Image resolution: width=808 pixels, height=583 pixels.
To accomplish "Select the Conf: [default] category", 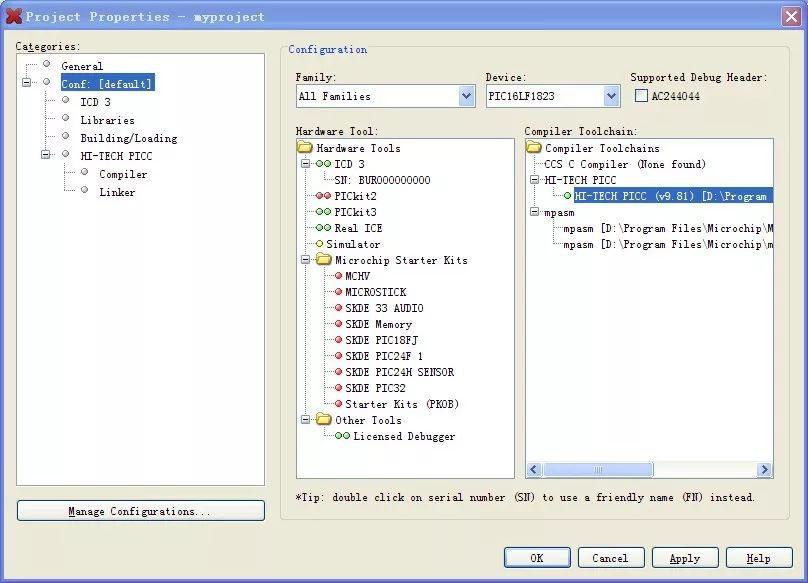I will click(107, 83).
